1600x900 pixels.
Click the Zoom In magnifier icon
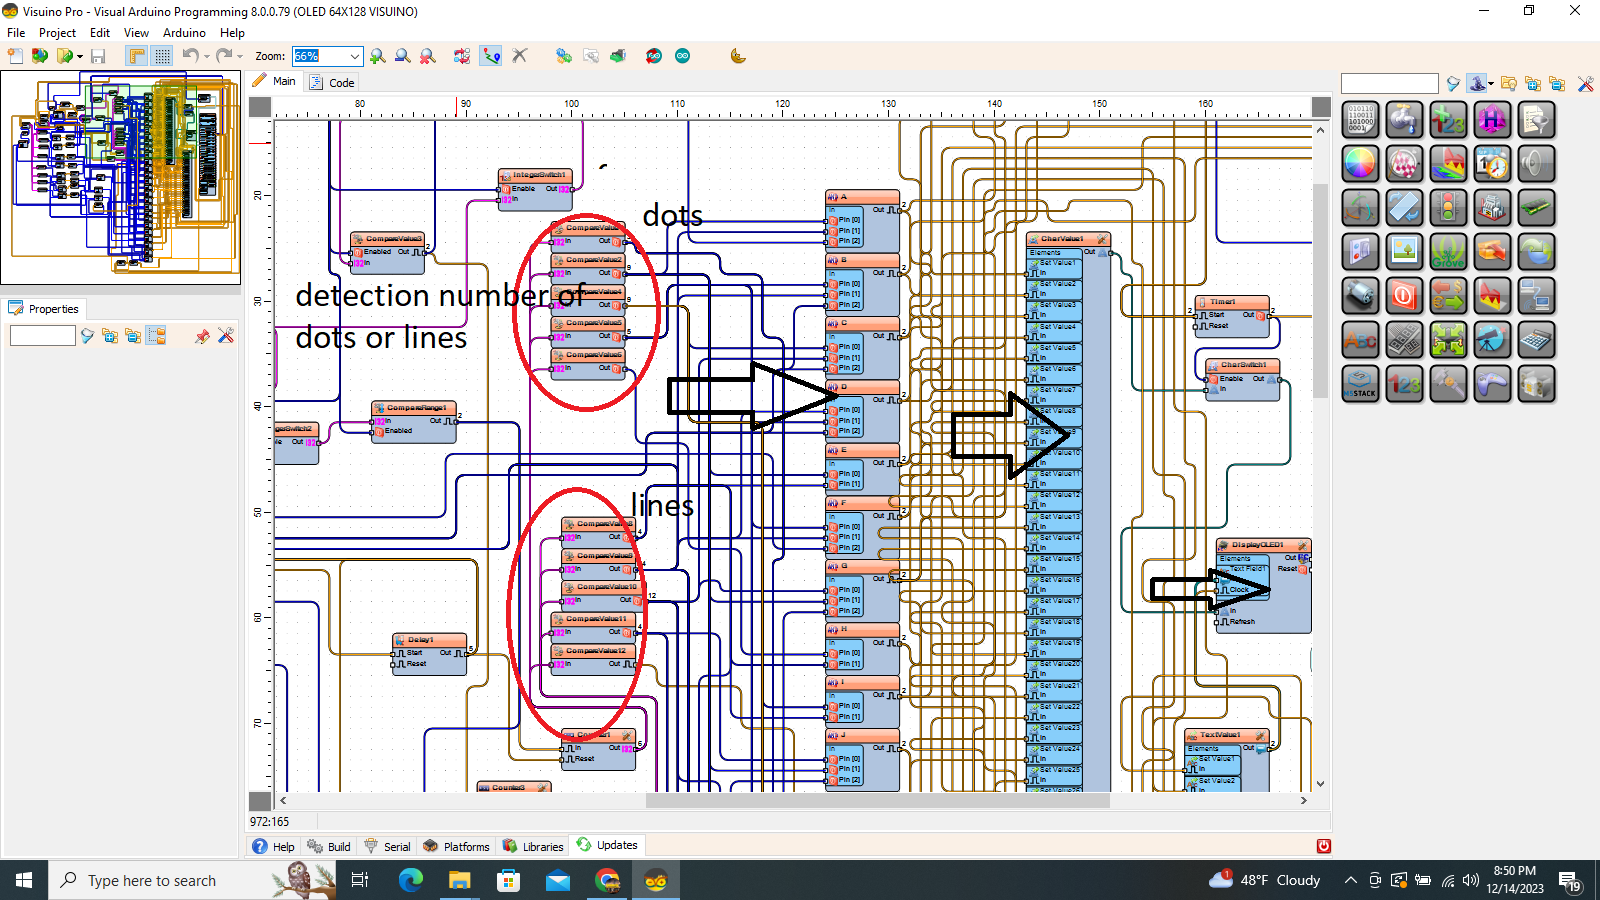pyautogui.click(x=377, y=56)
